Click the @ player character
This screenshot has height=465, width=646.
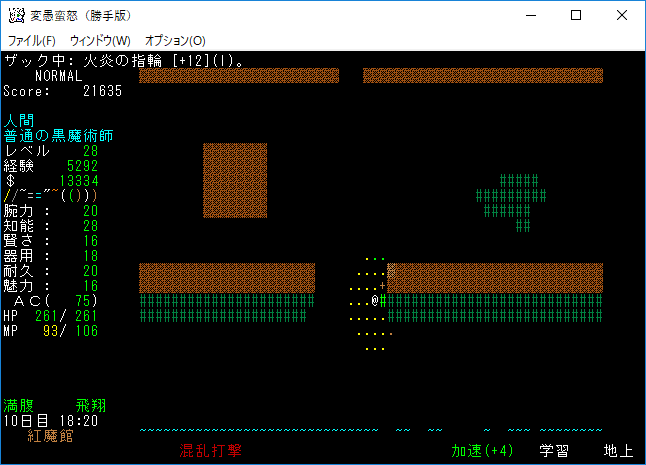375,300
